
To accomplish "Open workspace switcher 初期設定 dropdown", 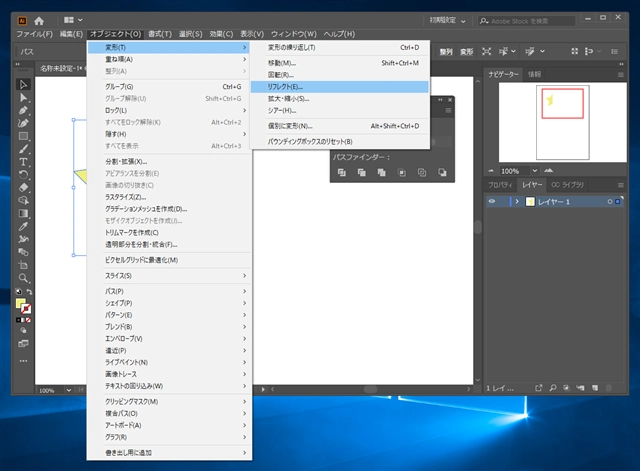I will [x=447, y=20].
